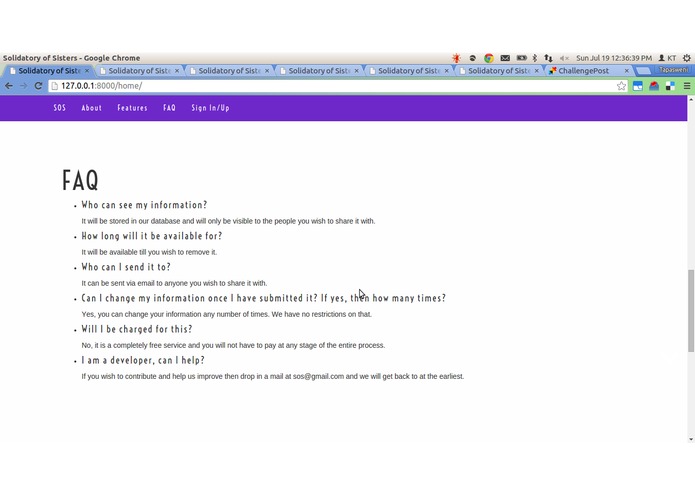Go back using the browser back arrow
The image size is (695, 494).
point(9,86)
